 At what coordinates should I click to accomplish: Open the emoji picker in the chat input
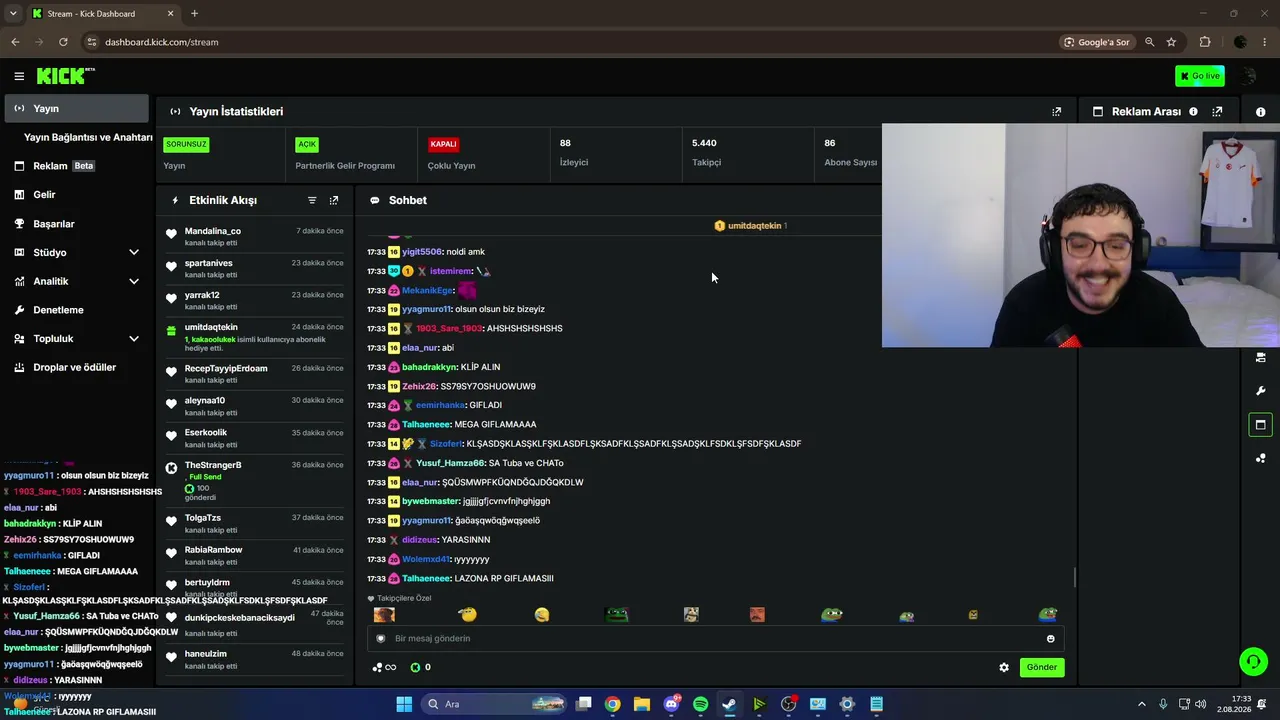click(x=1050, y=638)
